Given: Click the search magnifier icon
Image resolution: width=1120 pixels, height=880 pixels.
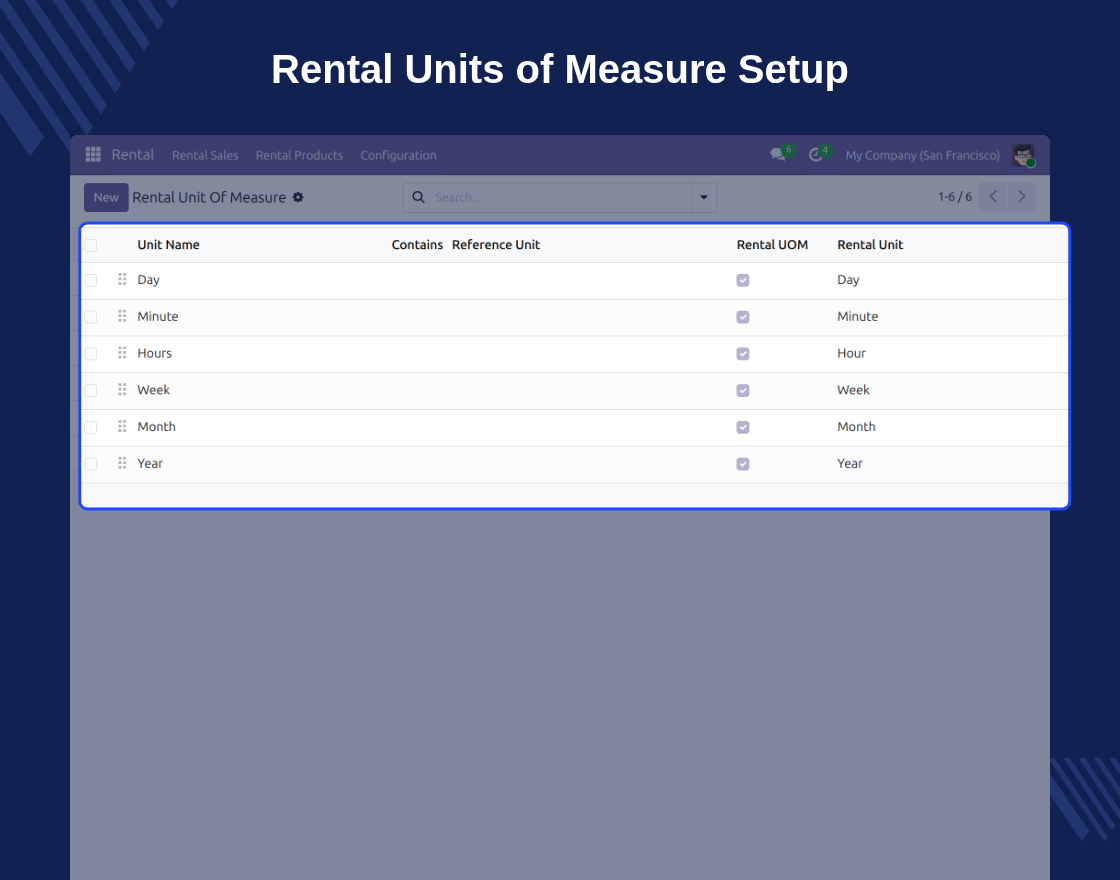Looking at the screenshot, I should 419,197.
